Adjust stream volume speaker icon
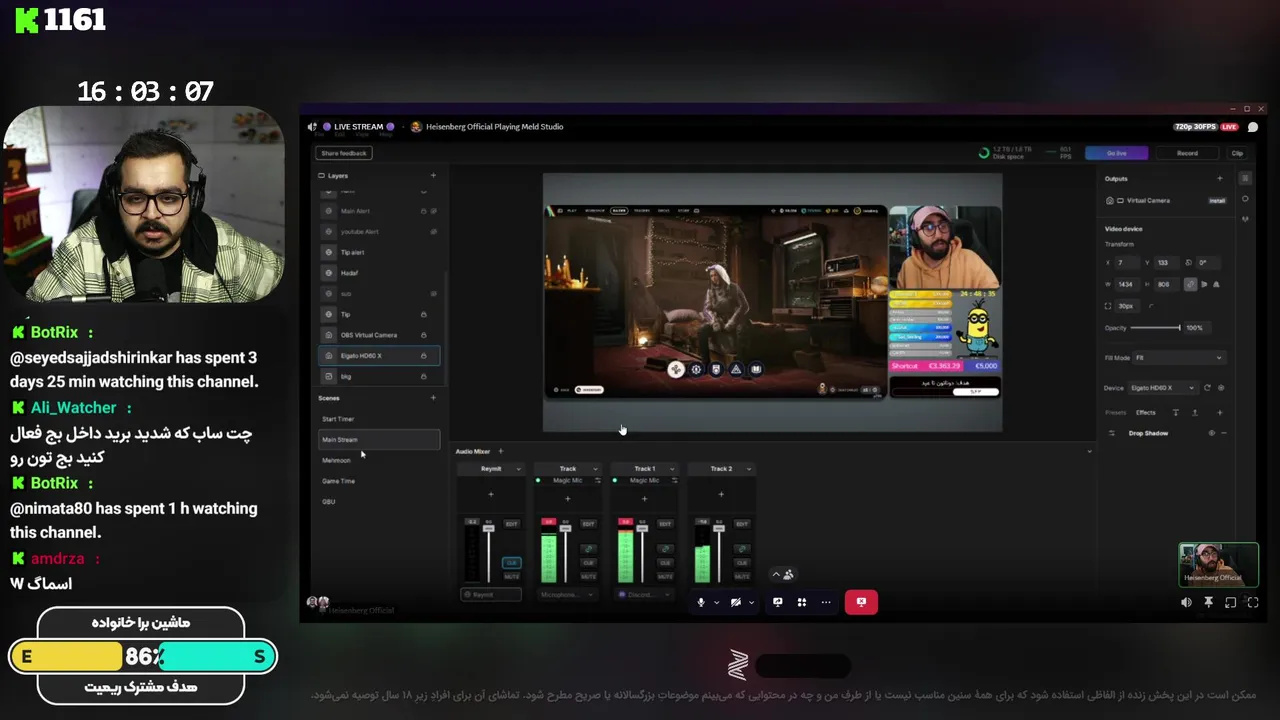 click(1186, 602)
